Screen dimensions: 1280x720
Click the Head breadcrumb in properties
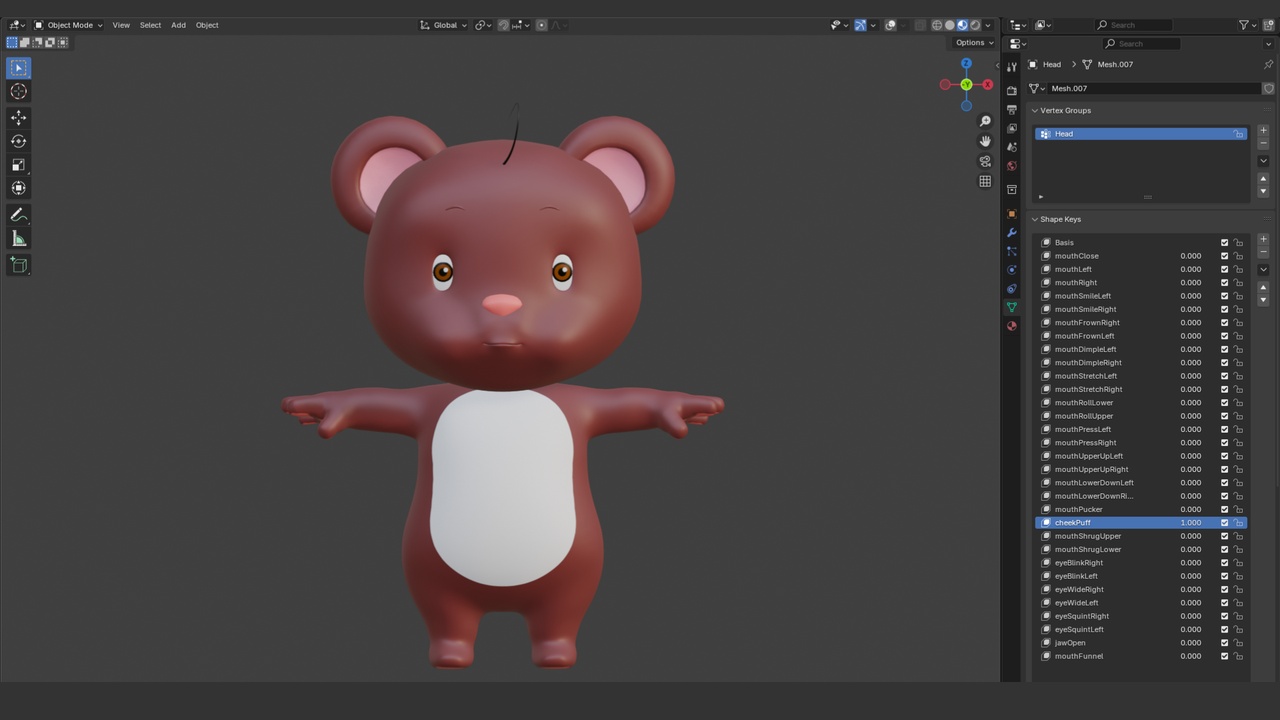click(x=1052, y=65)
